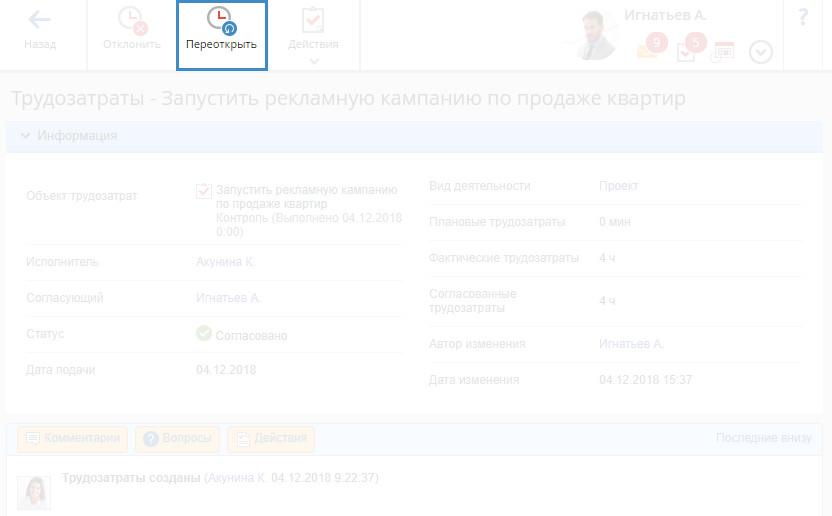832x516 pixels.
Task: Open the calendar icon in header
Action: [722, 52]
